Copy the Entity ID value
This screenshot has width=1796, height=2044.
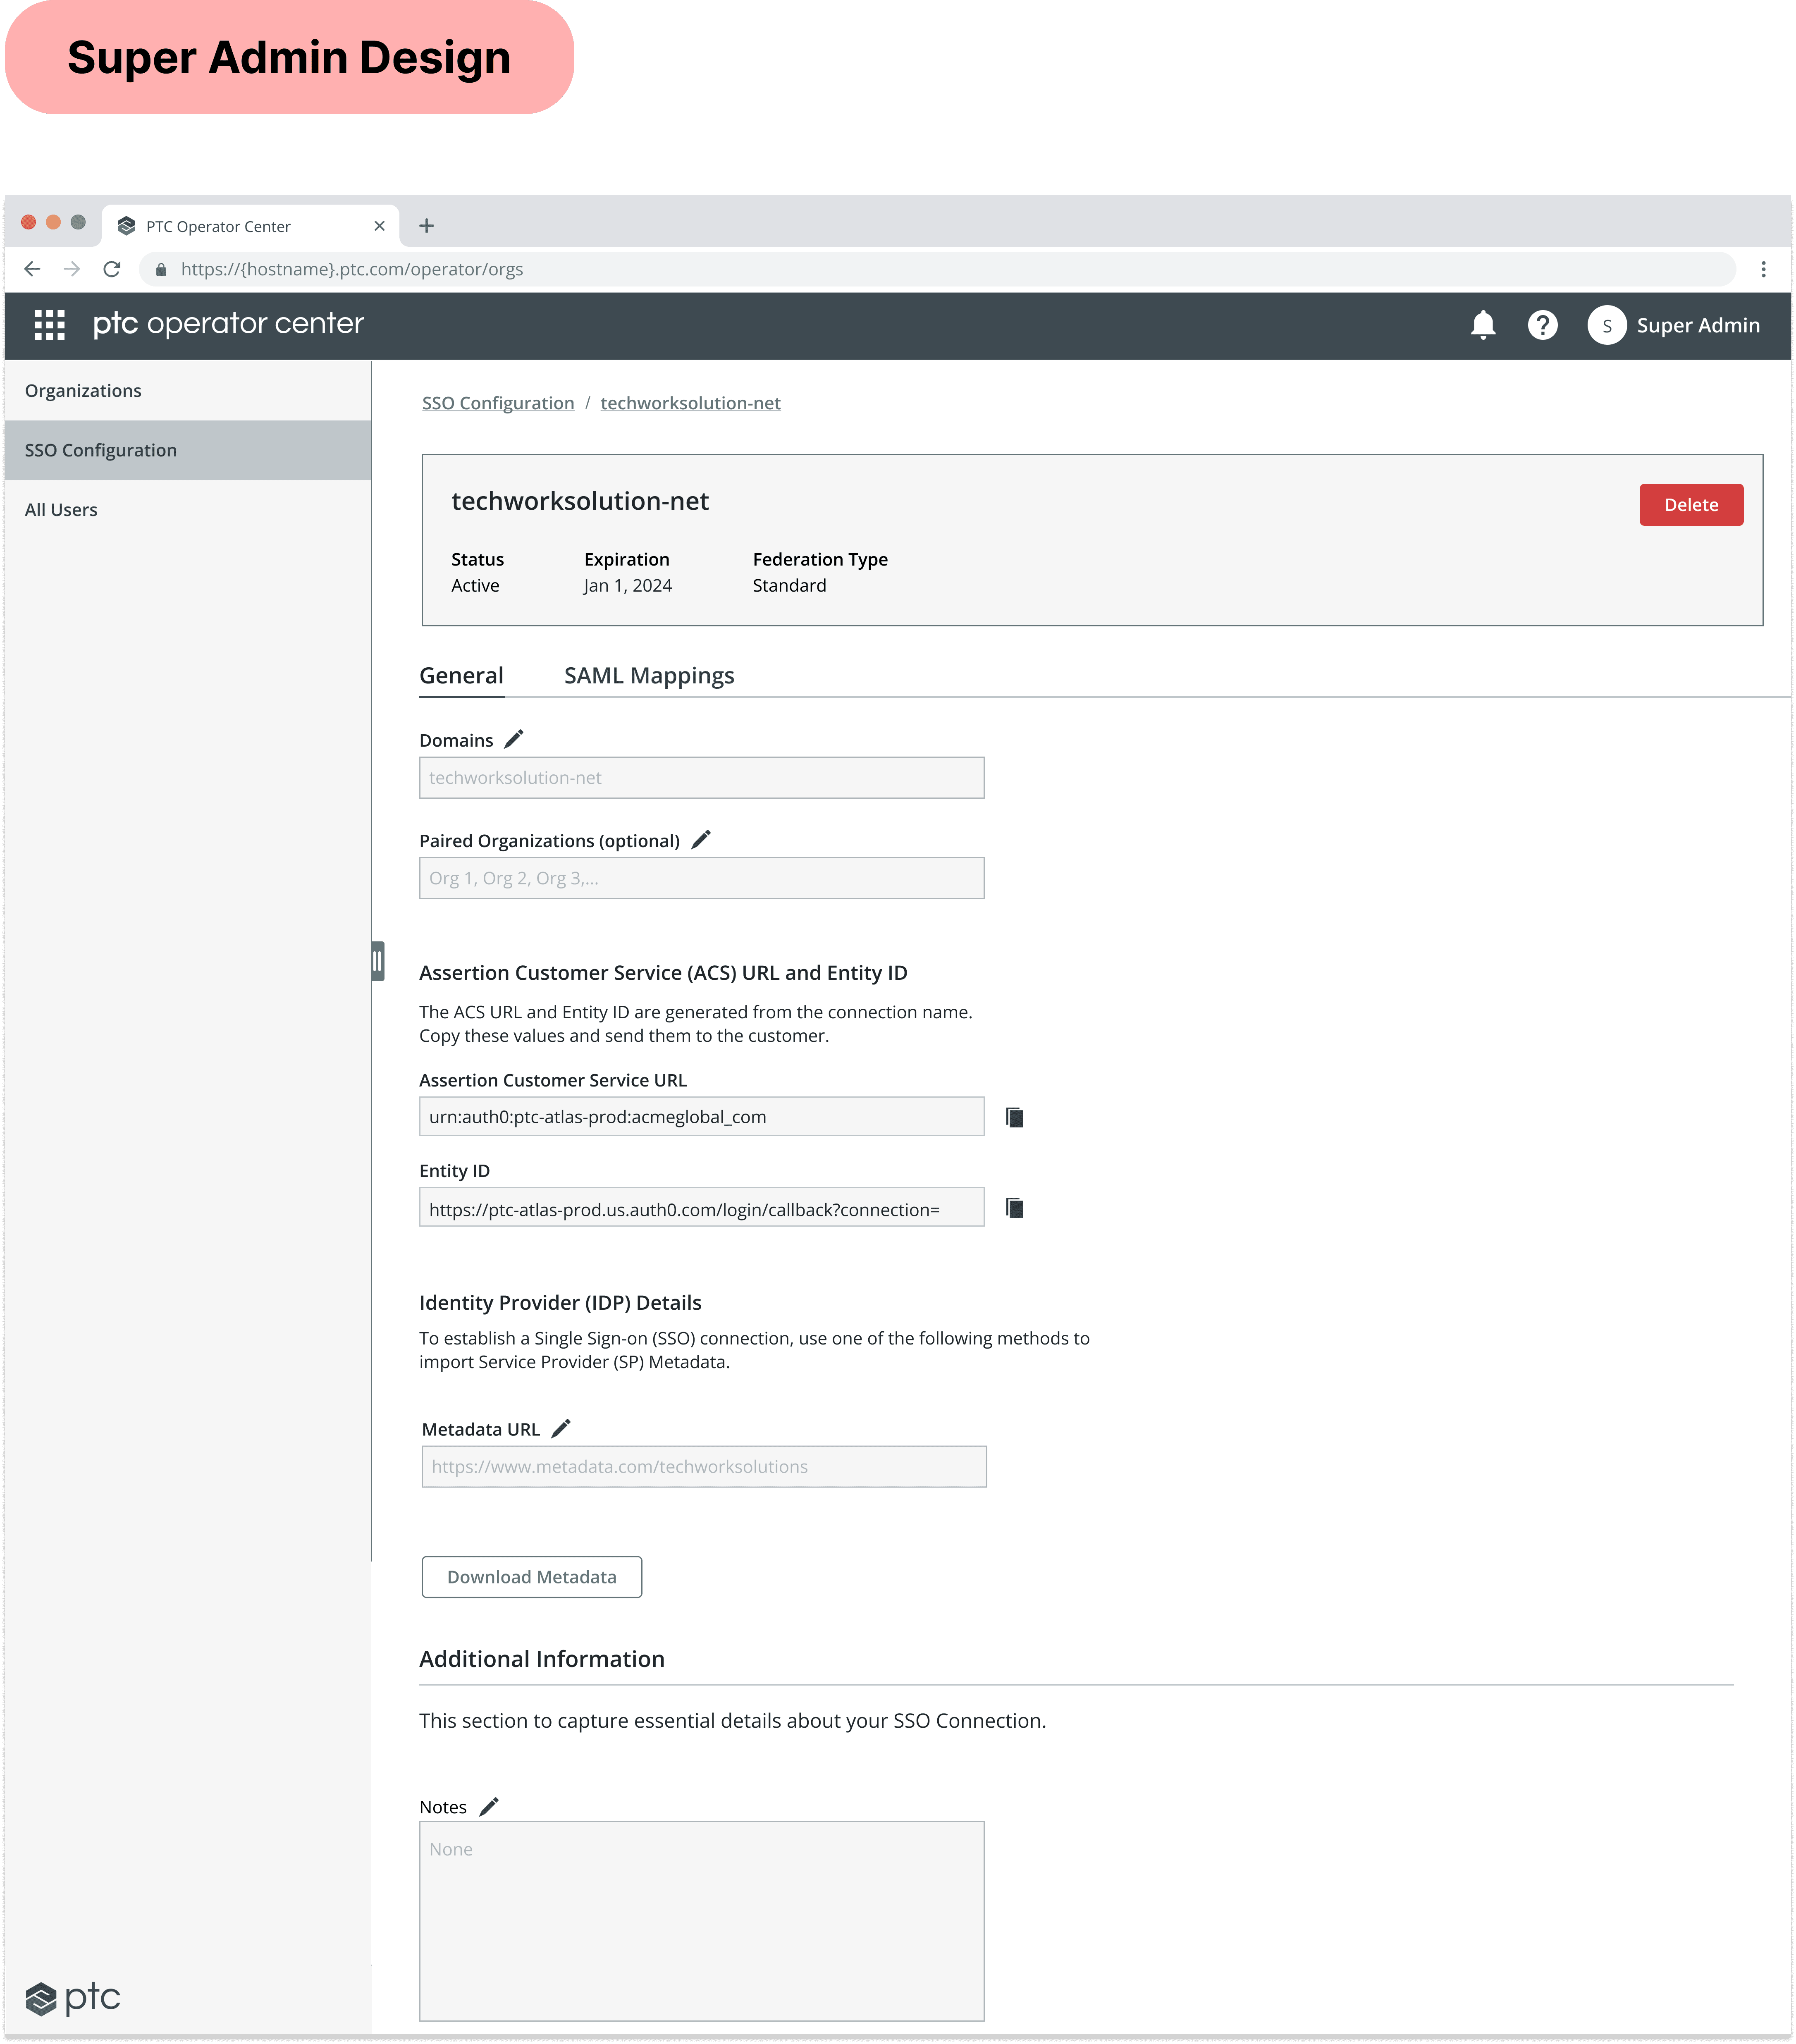click(1014, 1208)
